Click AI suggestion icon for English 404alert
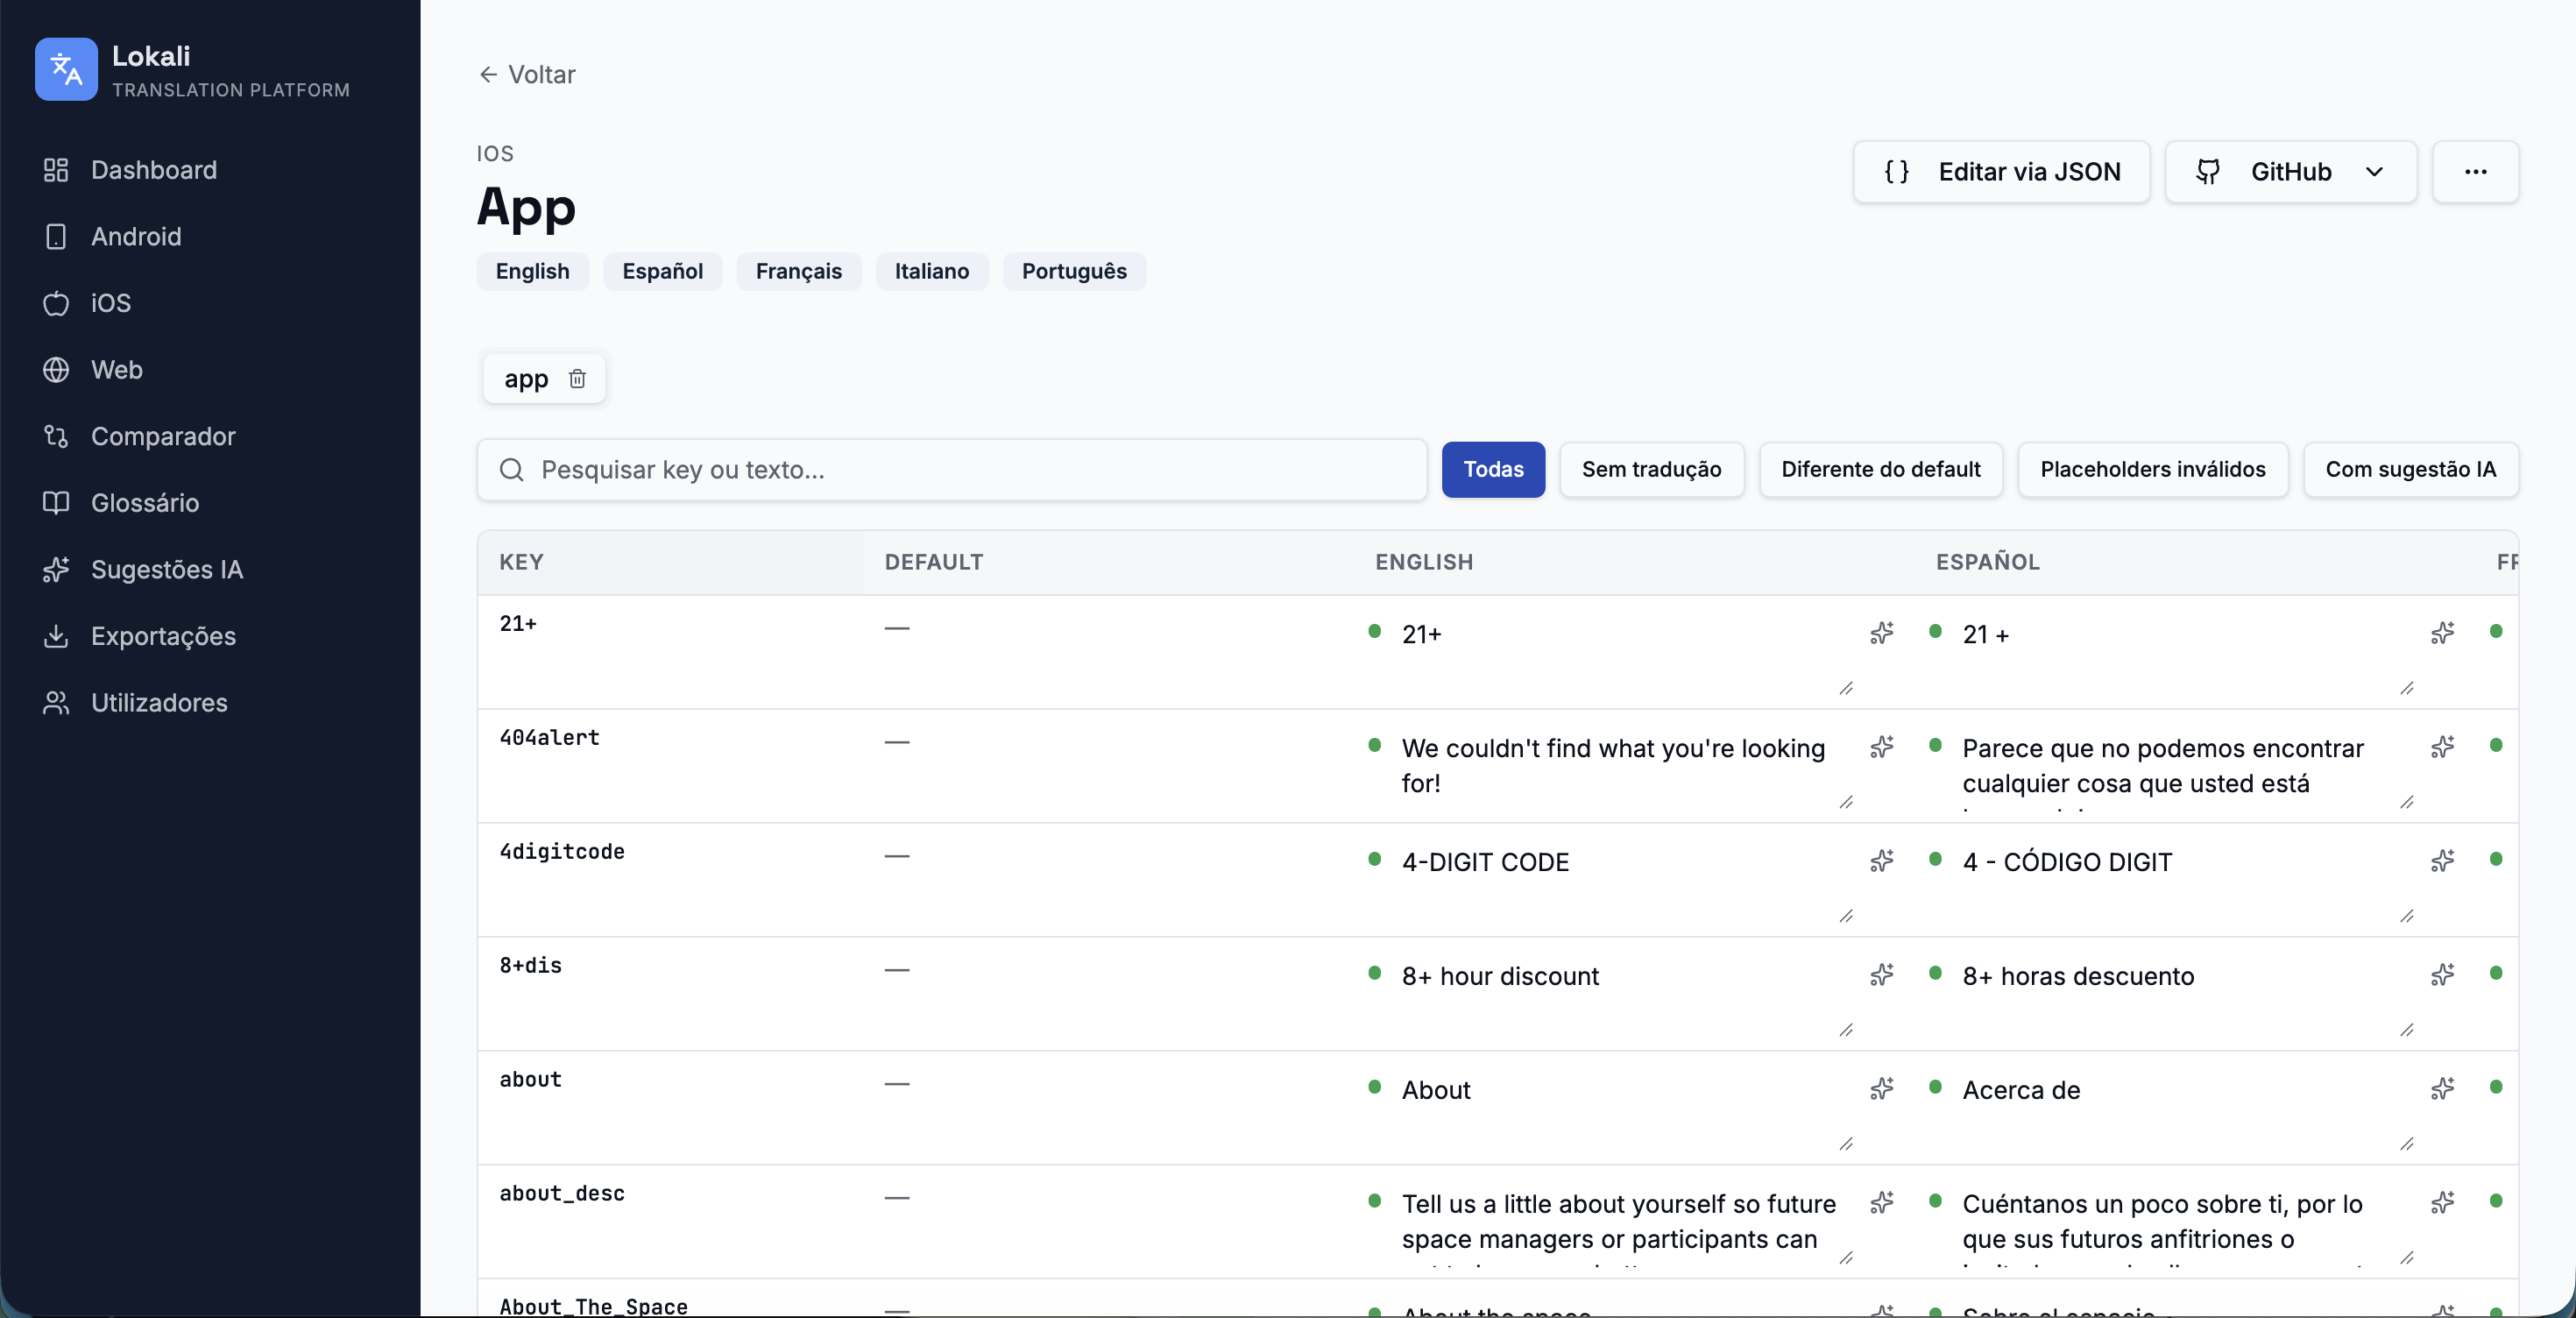The width and height of the screenshot is (2576, 1318). 1881,746
